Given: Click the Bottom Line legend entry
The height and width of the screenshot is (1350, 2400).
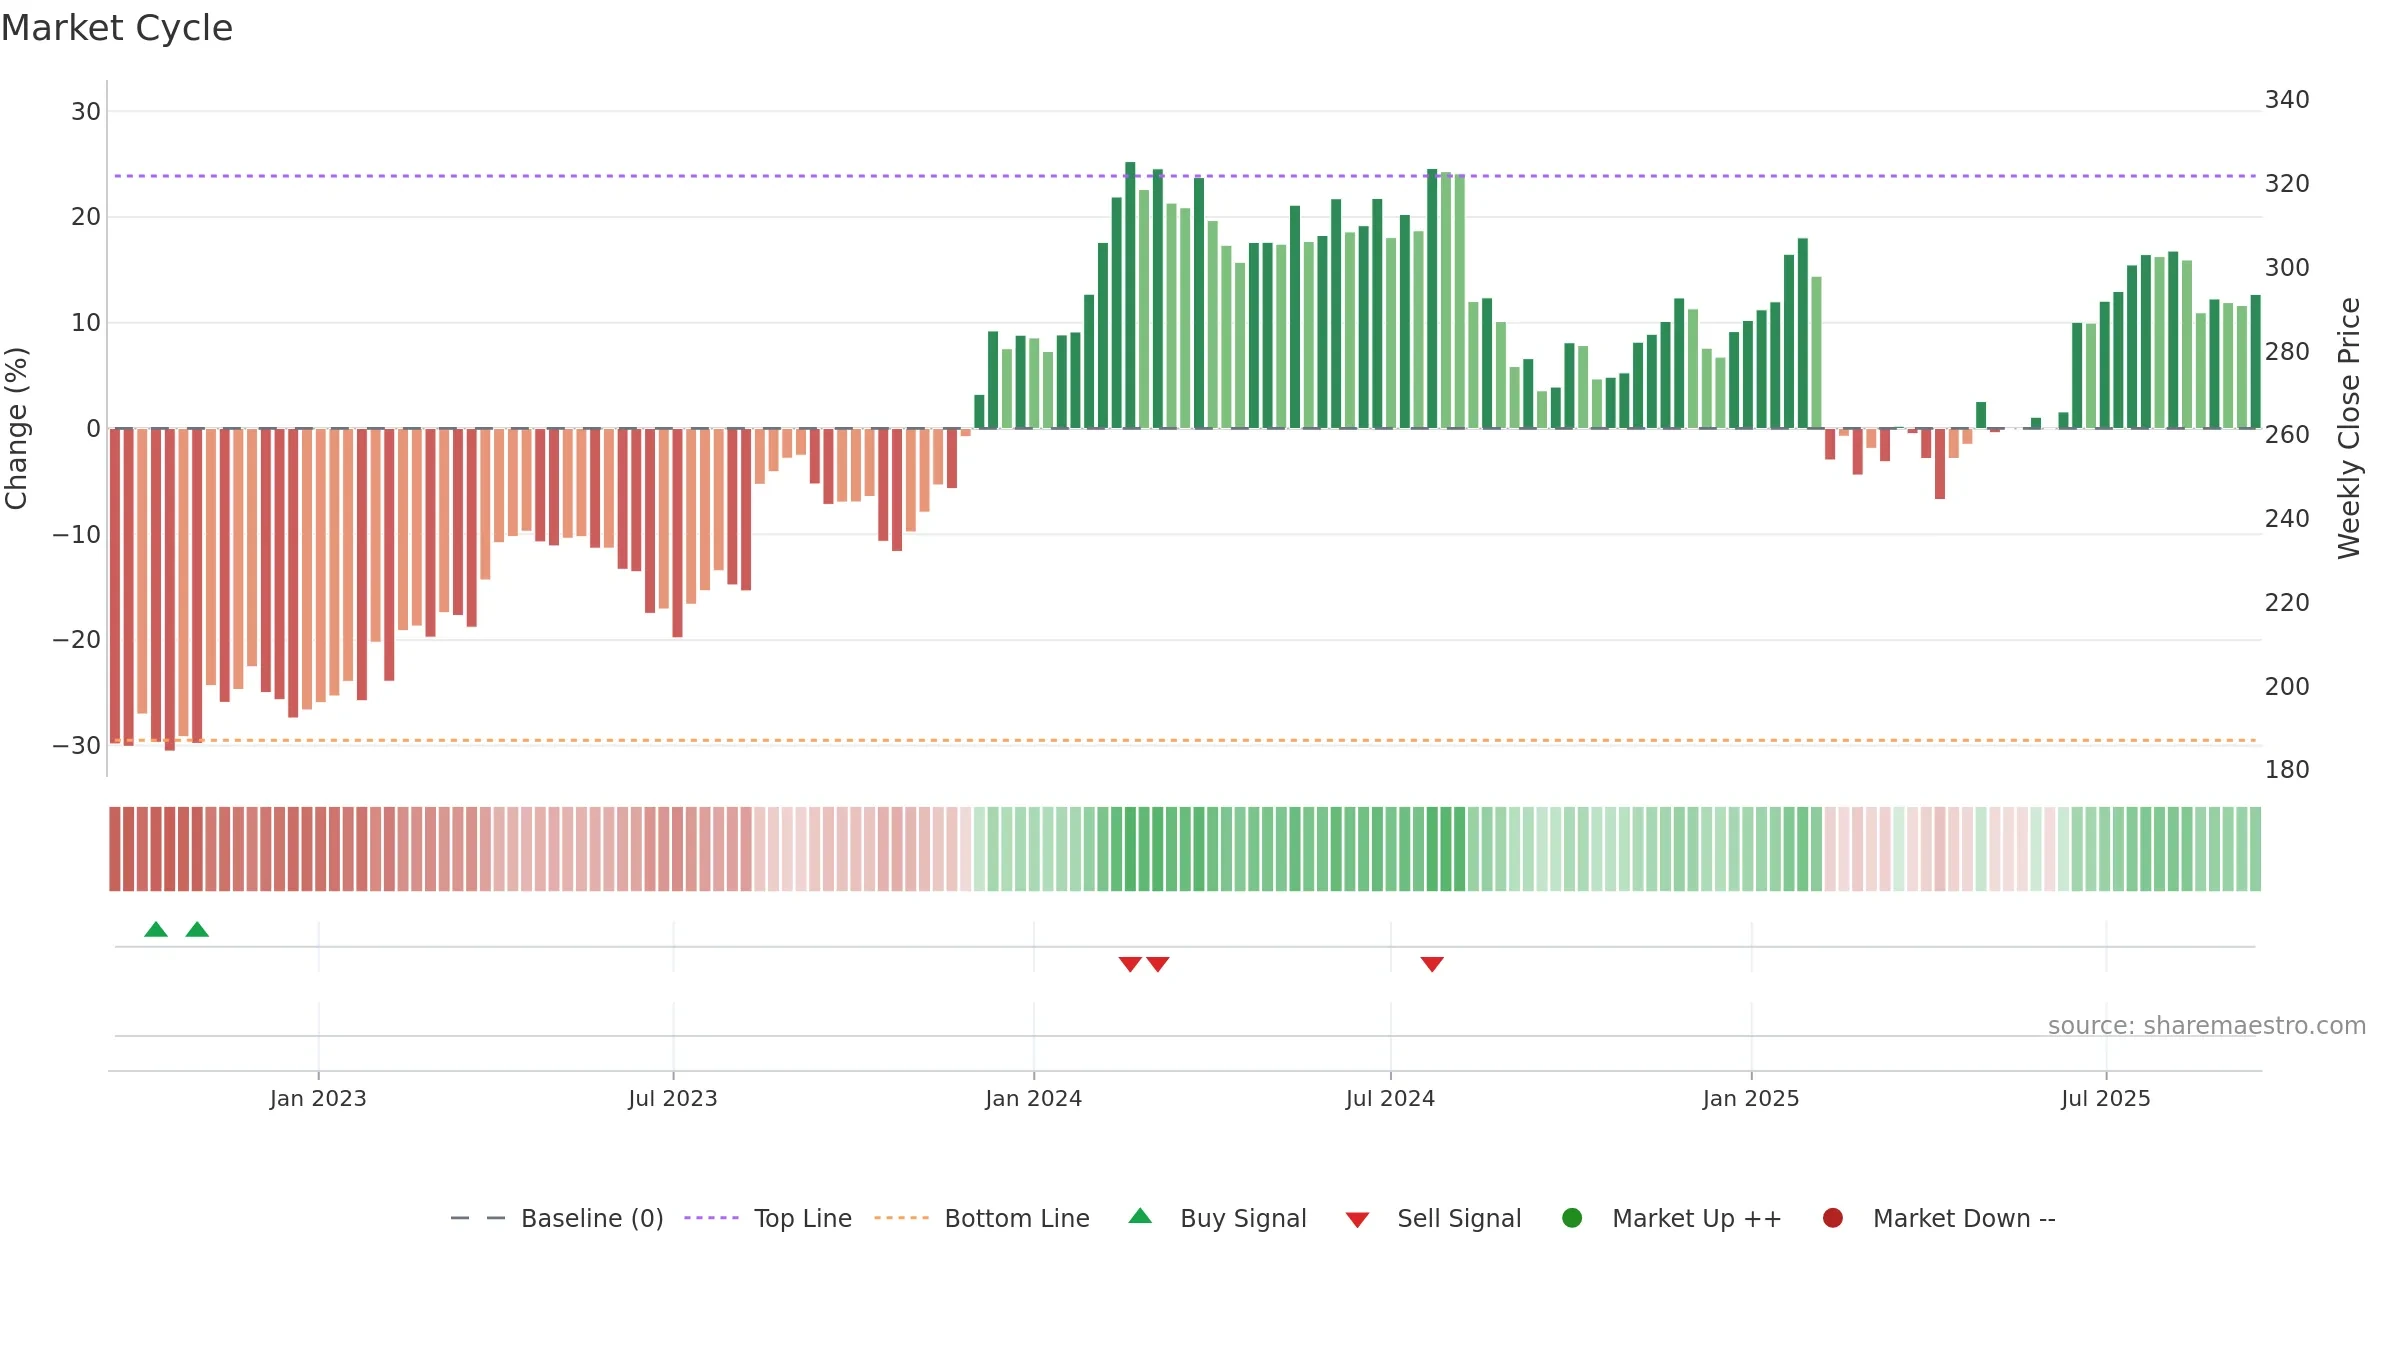Looking at the screenshot, I should point(982,1218).
